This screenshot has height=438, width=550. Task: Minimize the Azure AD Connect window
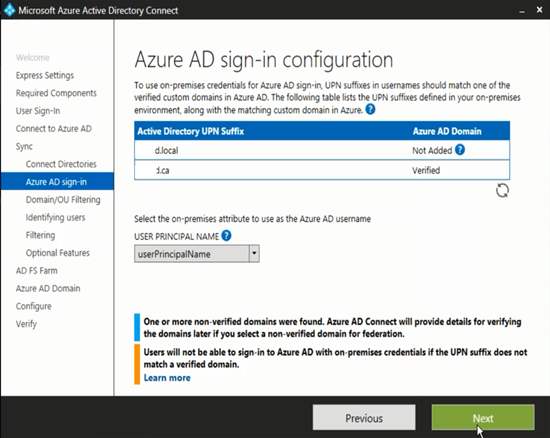click(x=522, y=11)
